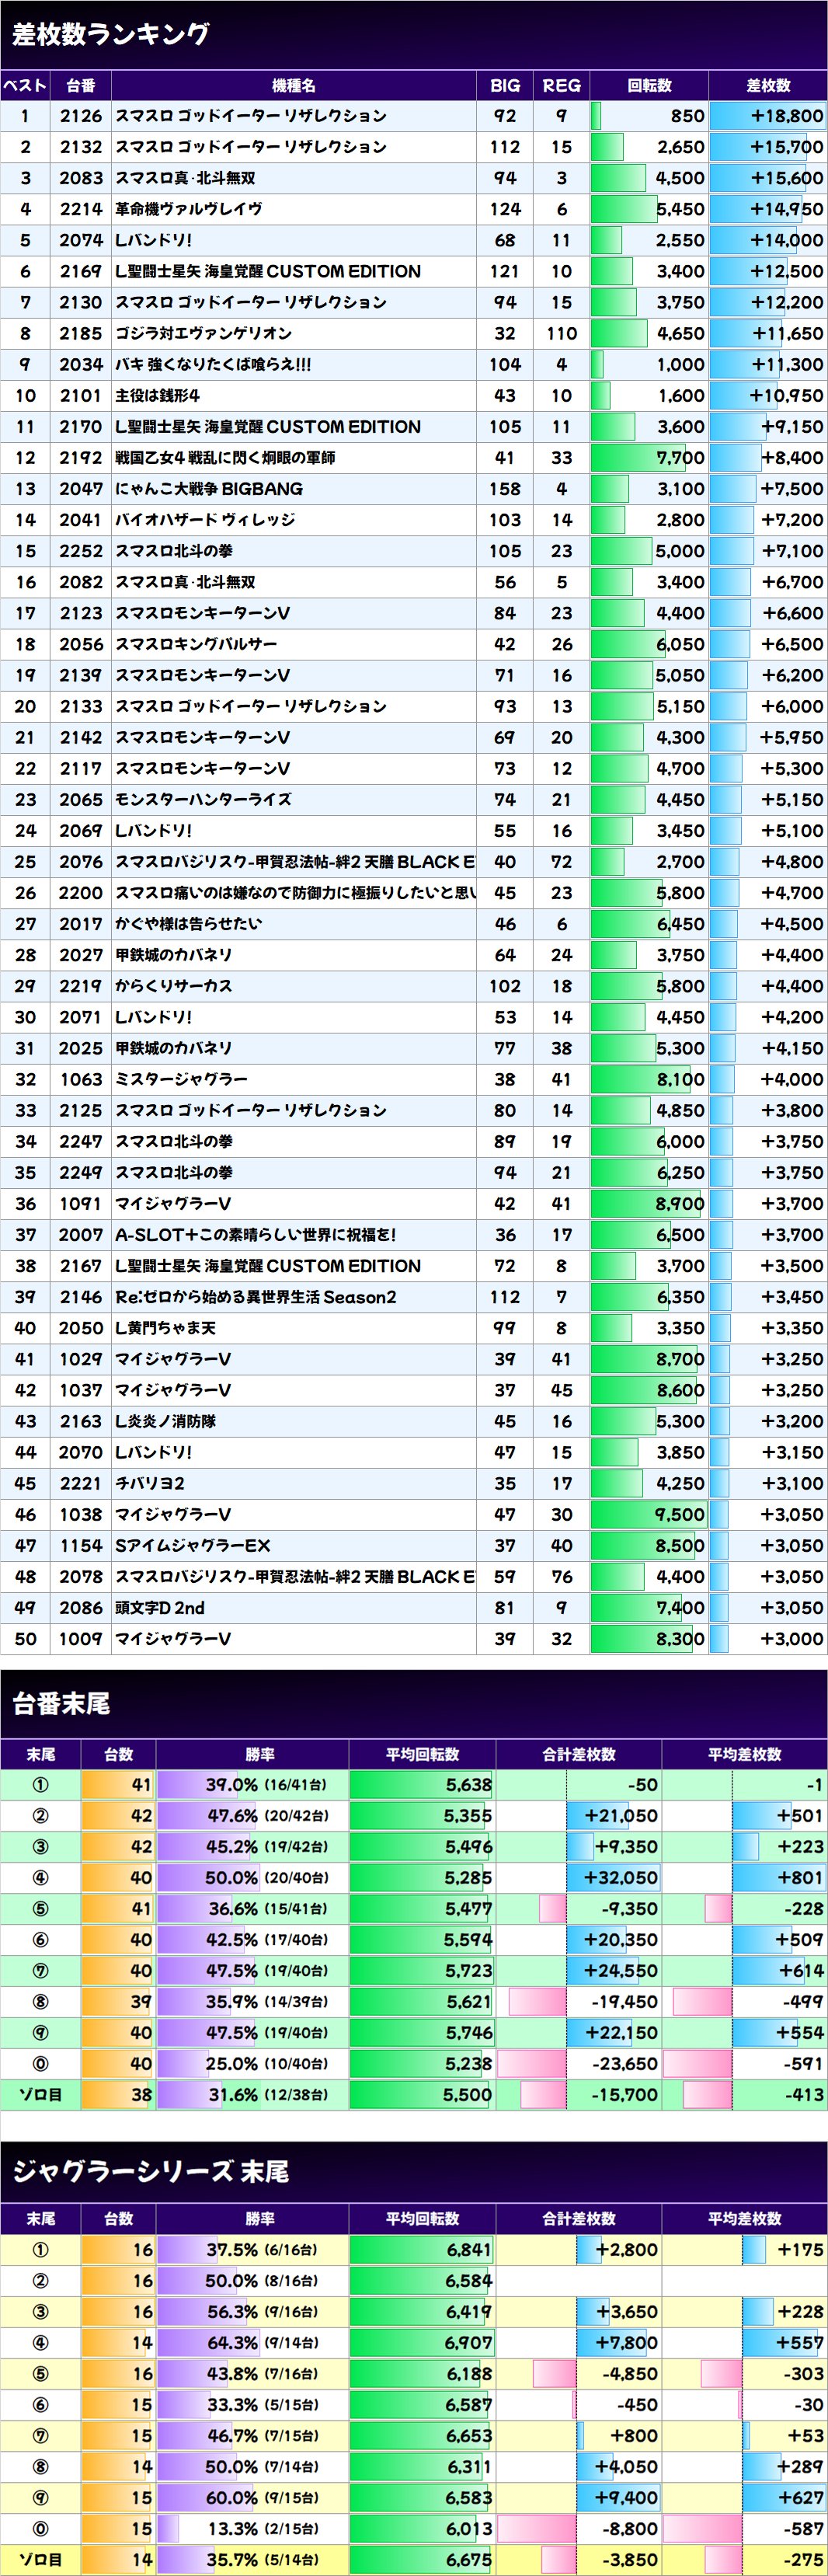Click L黄門ちゃま天 machine name
The image size is (828, 2576).
click(x=165, y=1328)
